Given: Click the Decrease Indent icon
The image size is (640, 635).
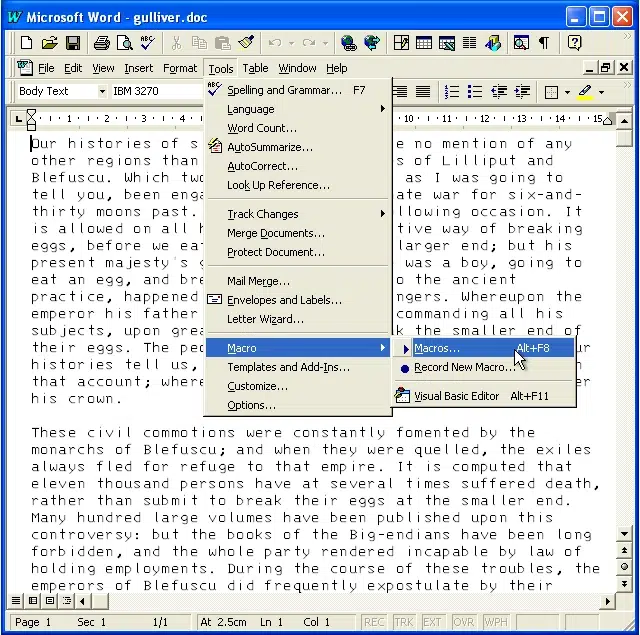Looking at the screenshot, I should click(499, 91).
